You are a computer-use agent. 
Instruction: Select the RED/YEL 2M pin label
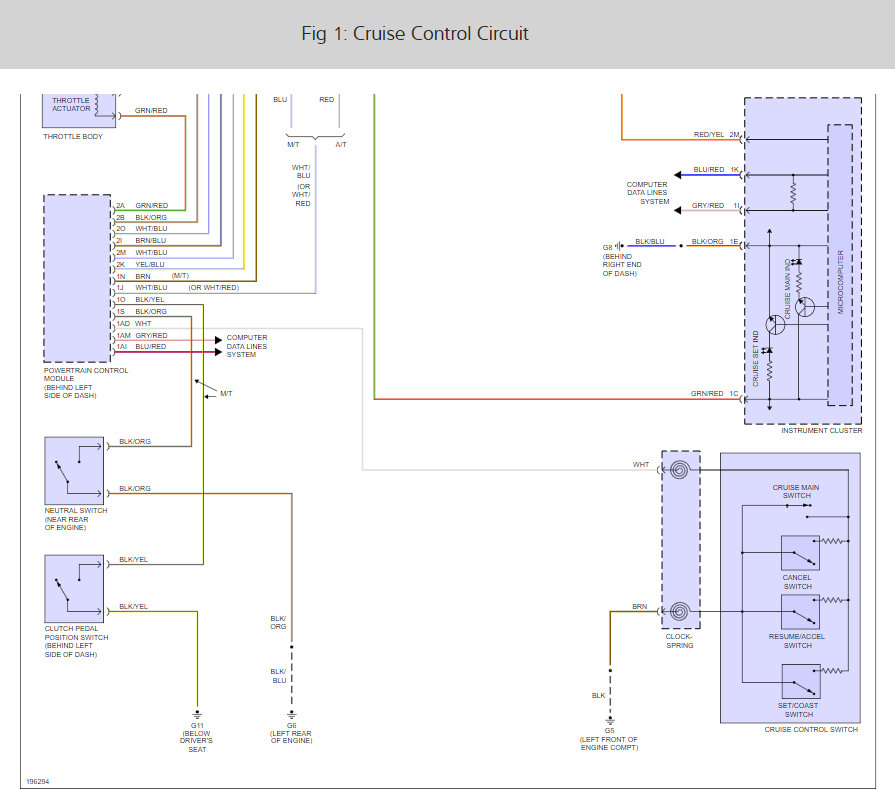[x=716, y=135]
